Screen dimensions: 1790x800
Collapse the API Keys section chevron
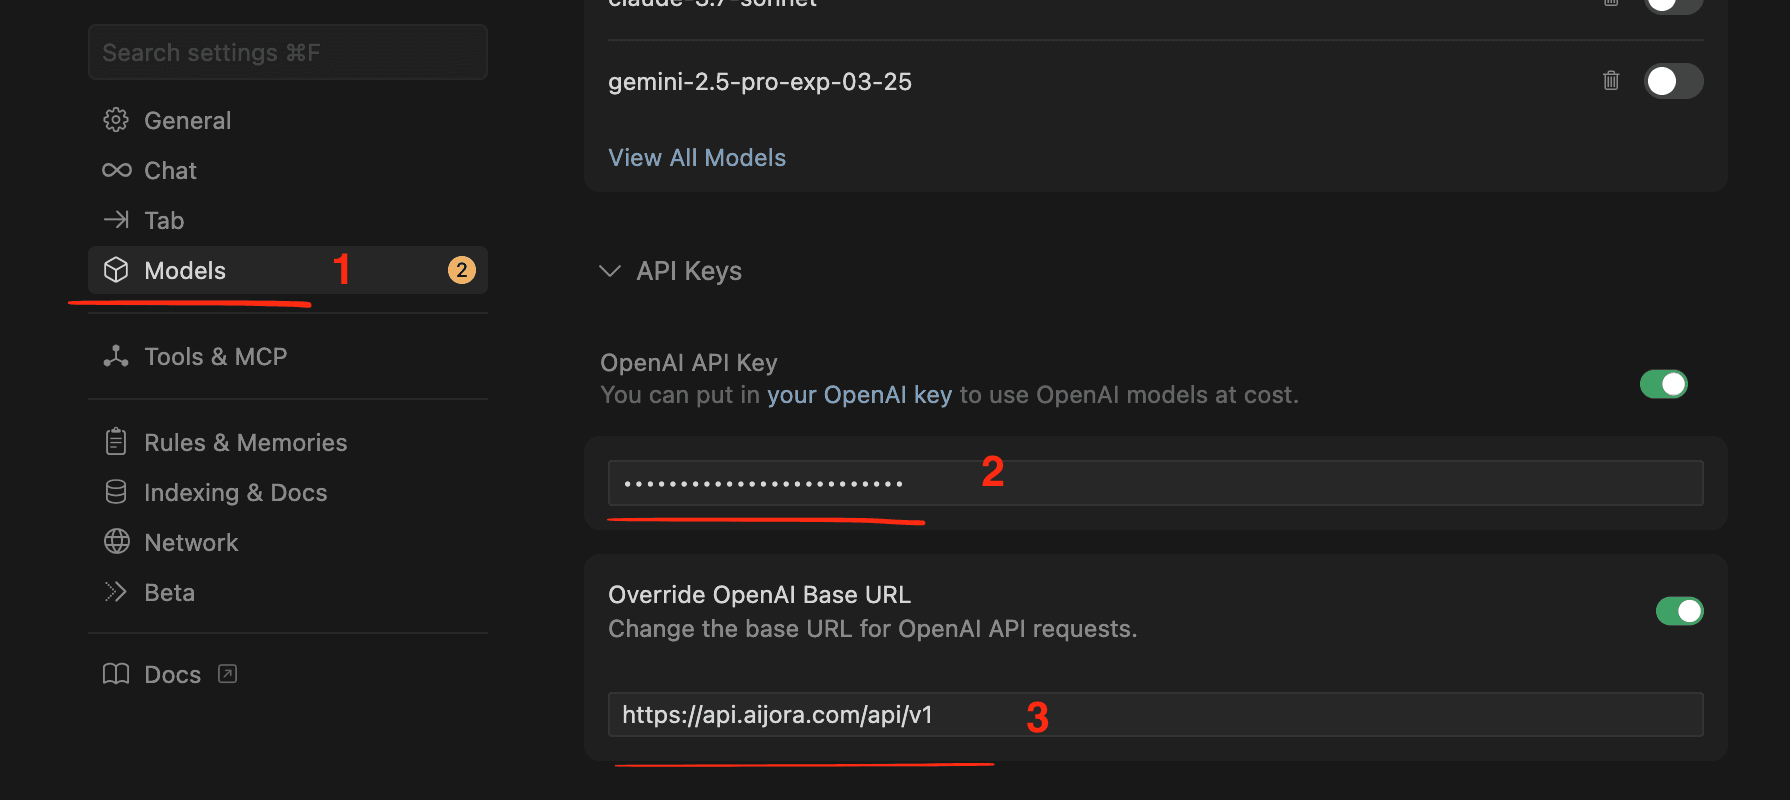pos(609,271)
